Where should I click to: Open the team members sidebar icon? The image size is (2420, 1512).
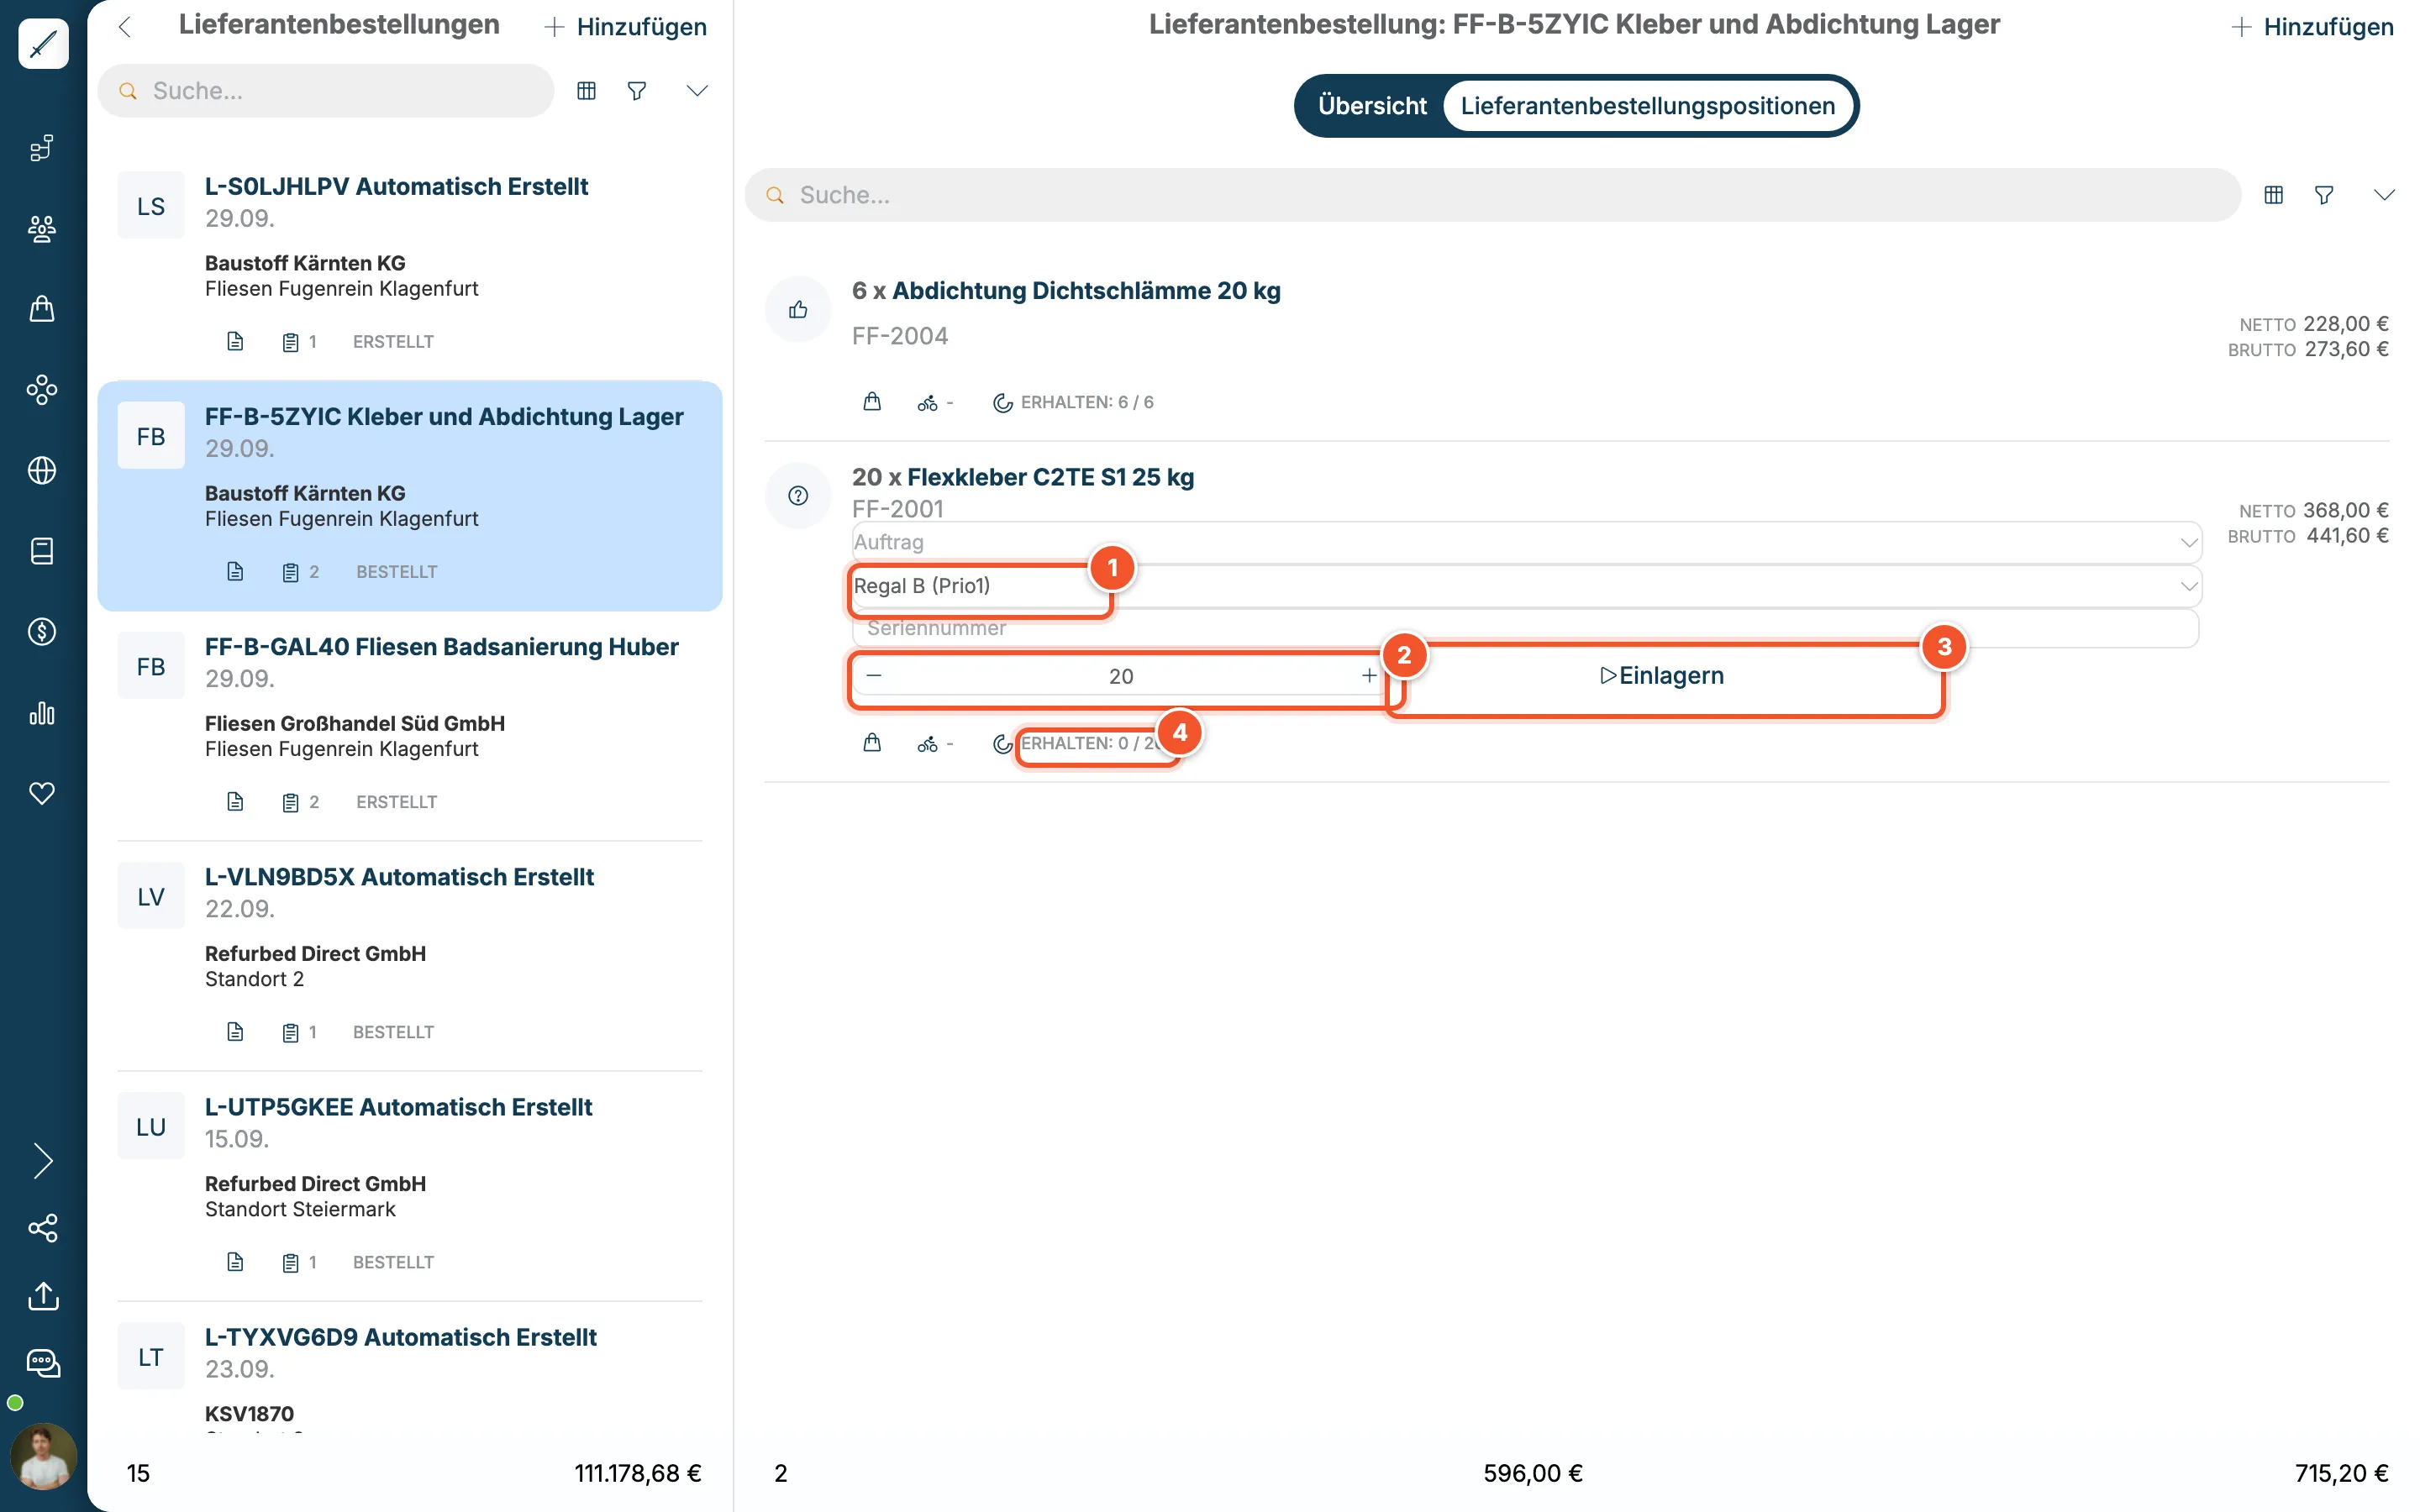(x=42, y=229)
